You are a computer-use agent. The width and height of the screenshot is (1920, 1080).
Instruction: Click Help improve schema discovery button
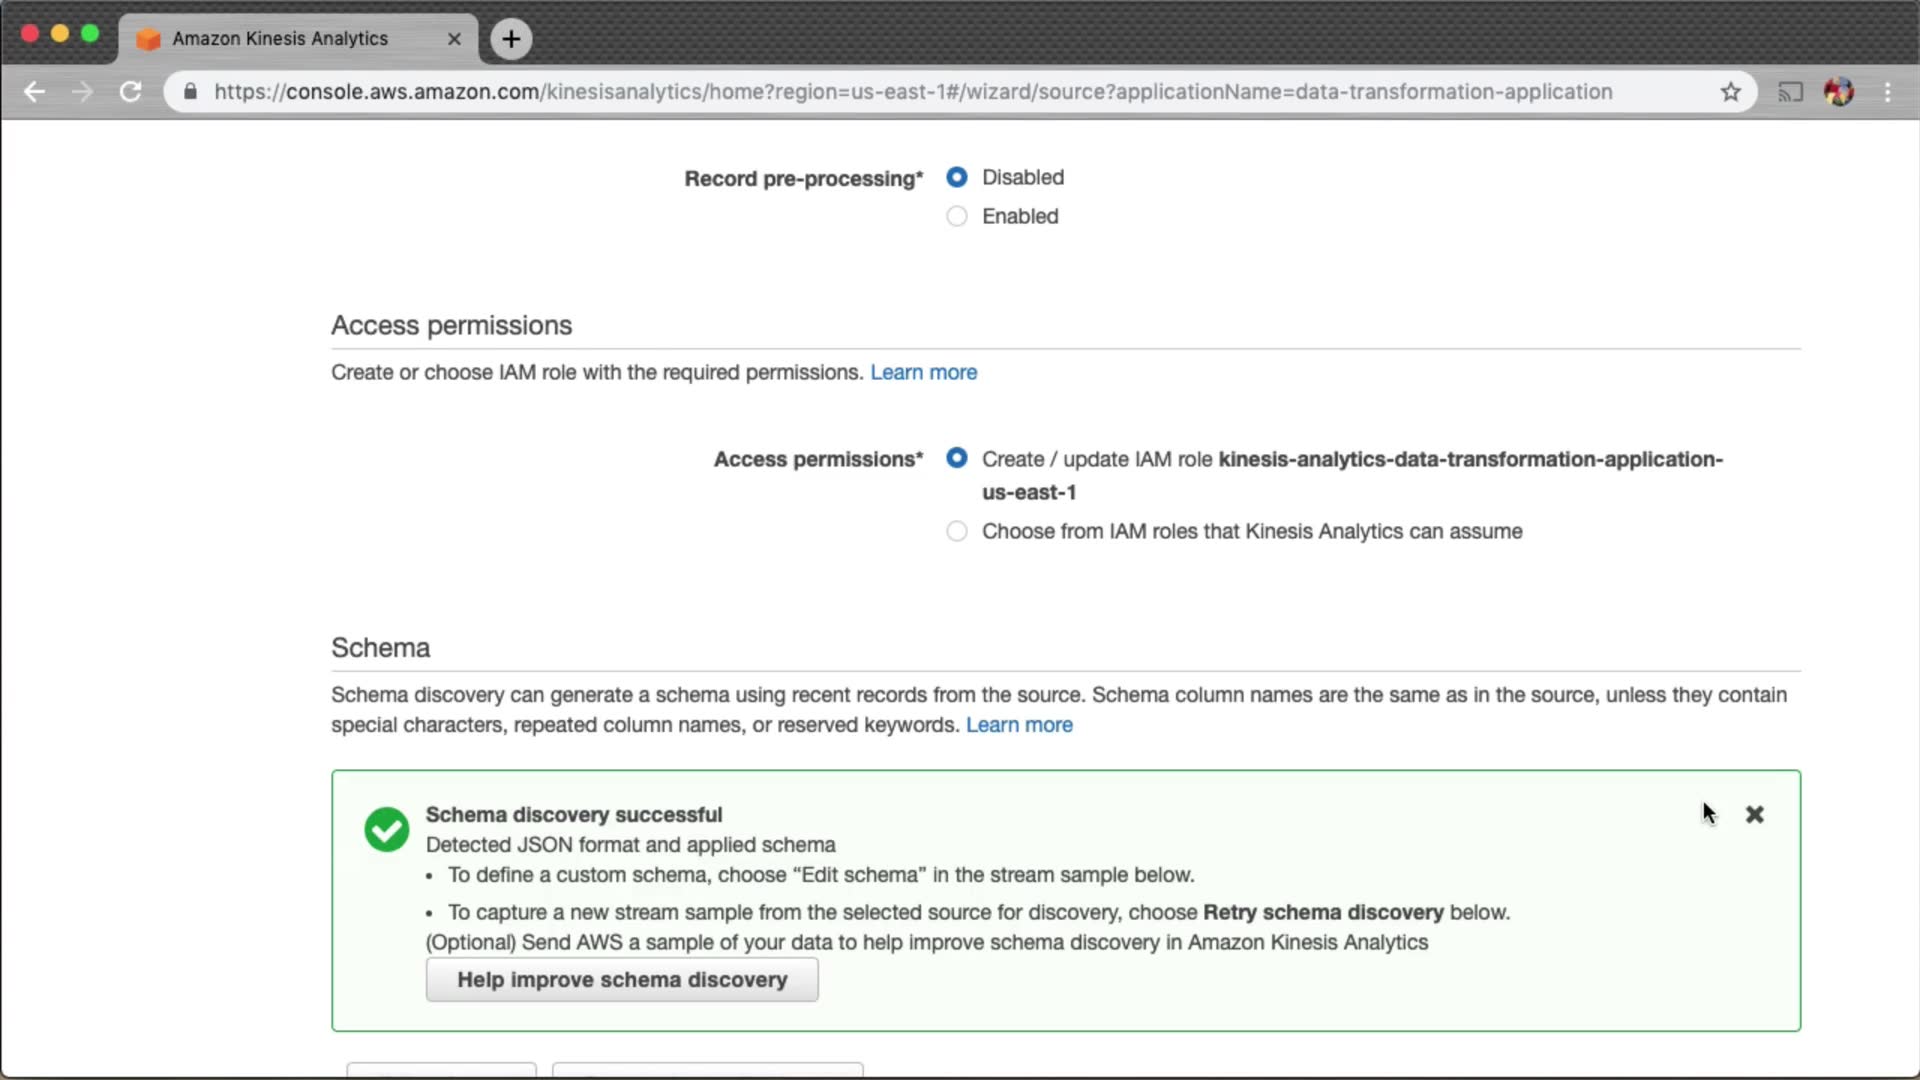tap(622, 980)
